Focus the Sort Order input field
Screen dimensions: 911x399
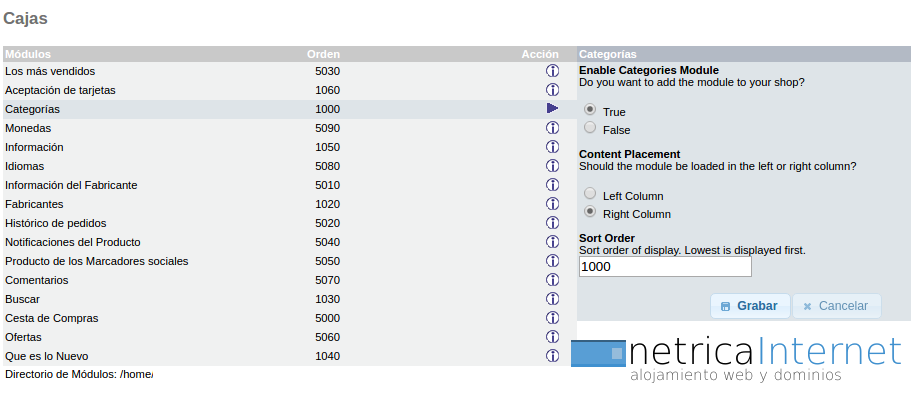(665, 267)
